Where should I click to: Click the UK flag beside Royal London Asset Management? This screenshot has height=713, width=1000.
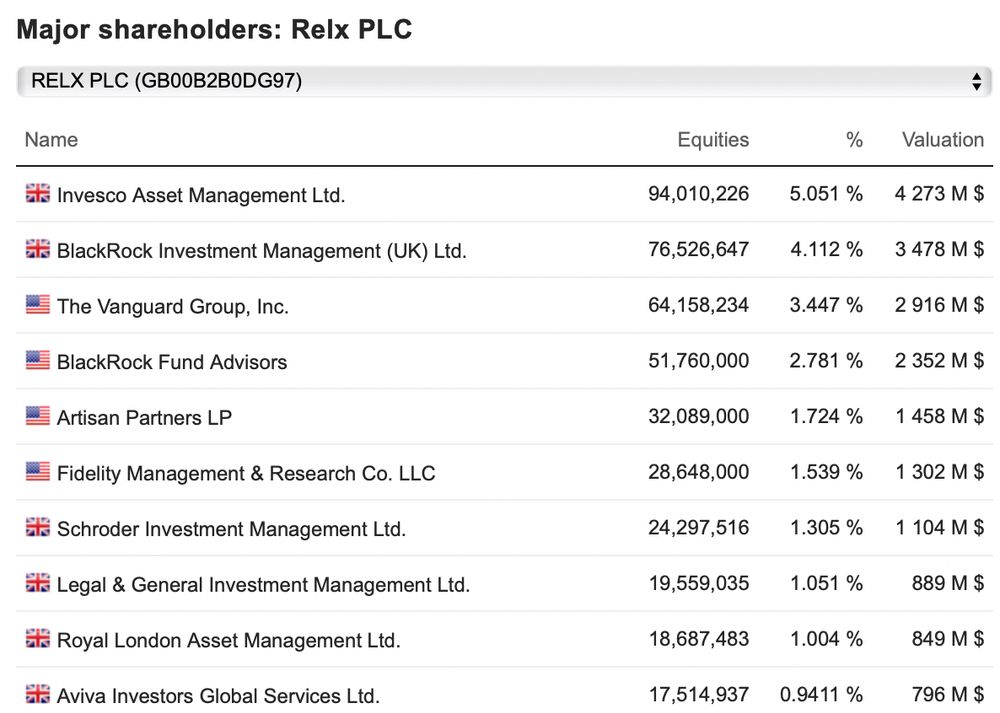pyautogui.click(x=38, y=639)
